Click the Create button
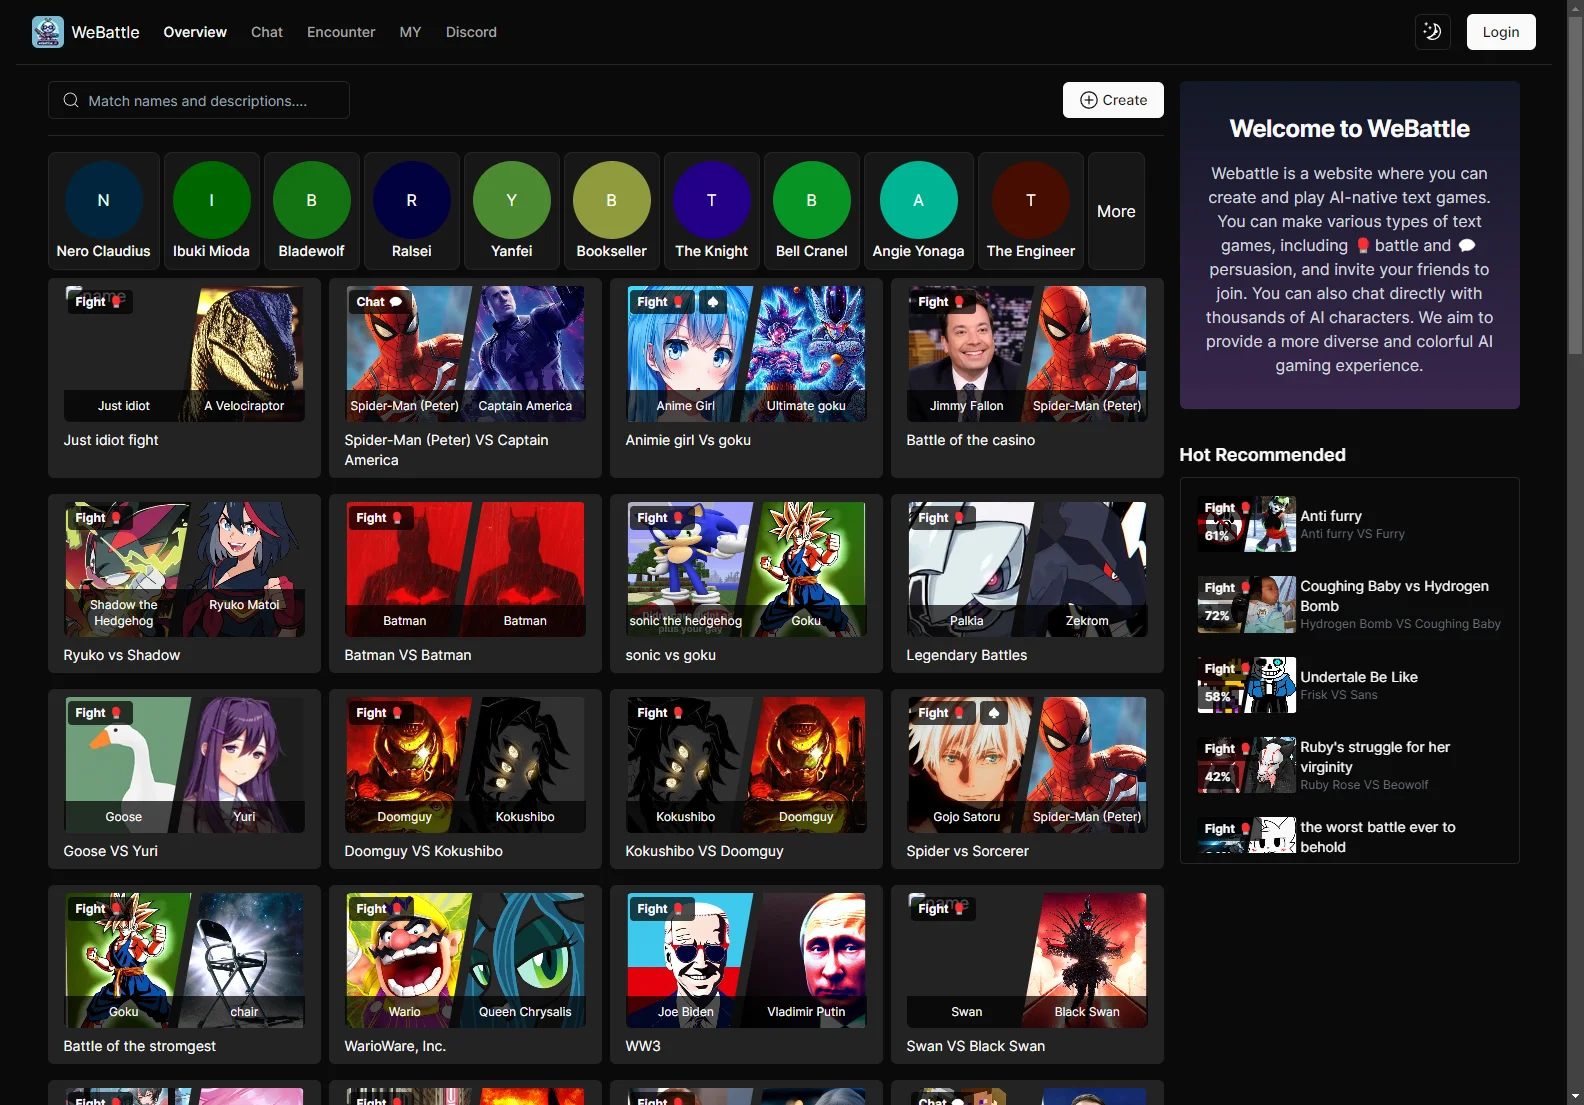Viewport: 1584px width, 1105px height. [1113, 100]
